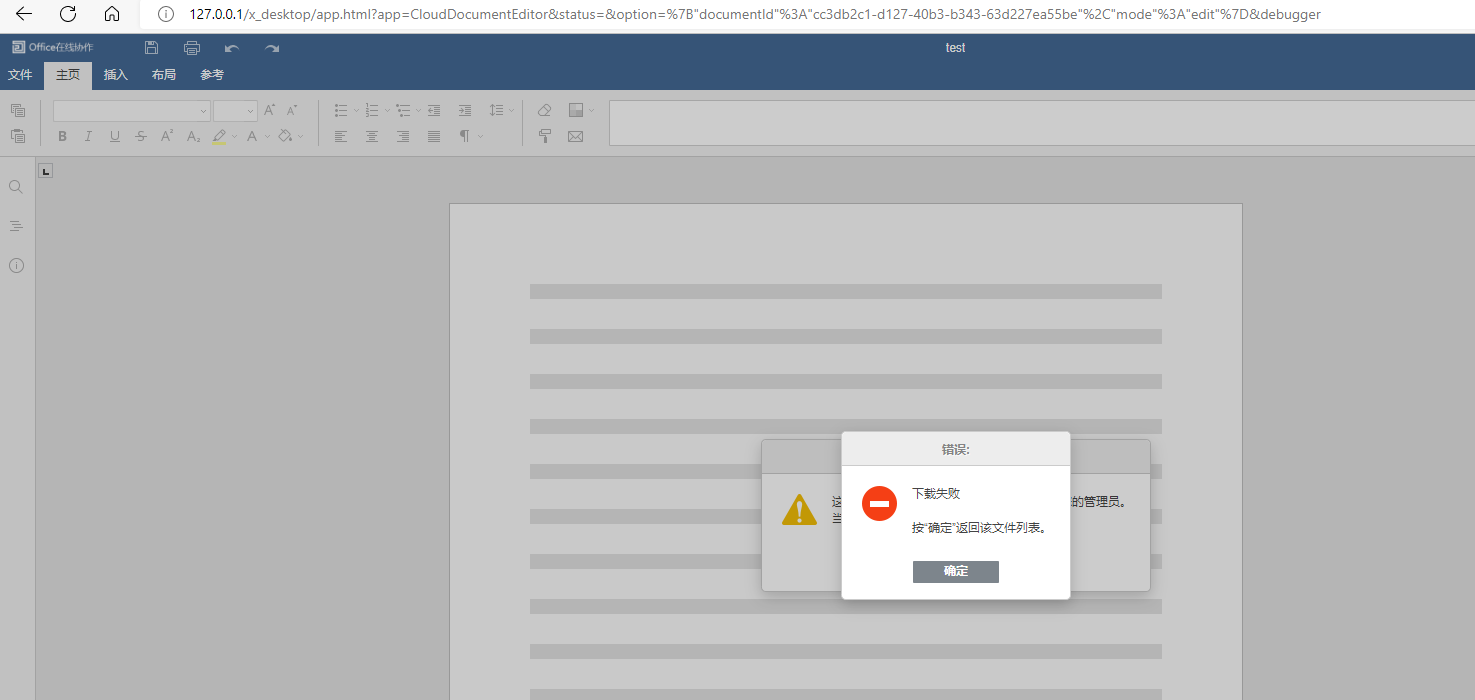Screen dimensions: 1475x700
Task: Expand line spacing options arrow
Action: (x=511, y=111)
